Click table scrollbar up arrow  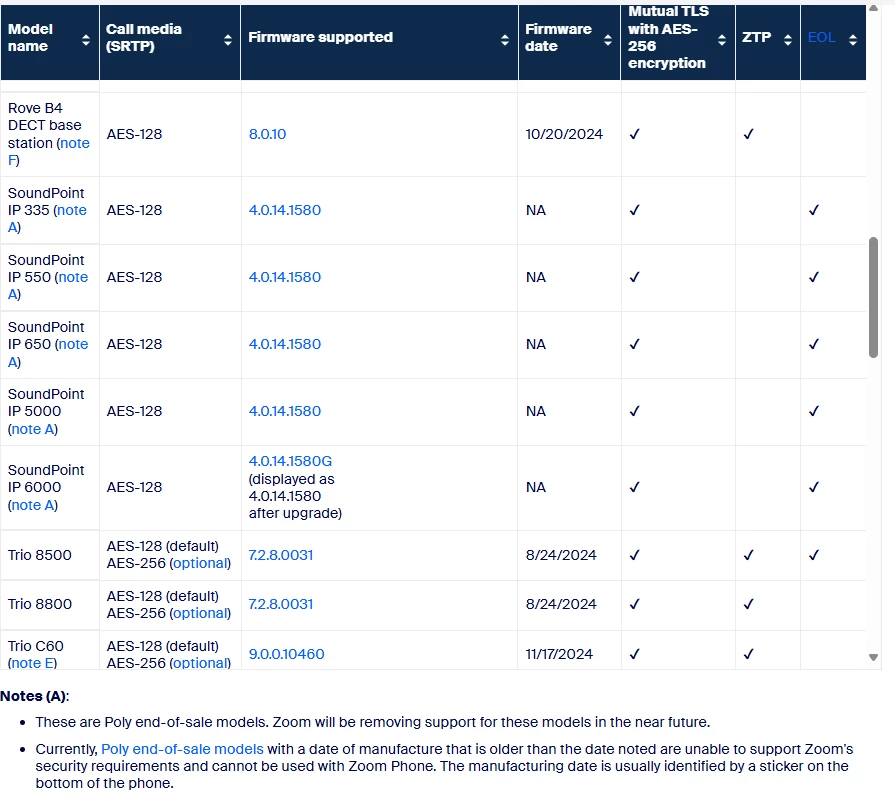pyautogui.click(x=873, y=8)
